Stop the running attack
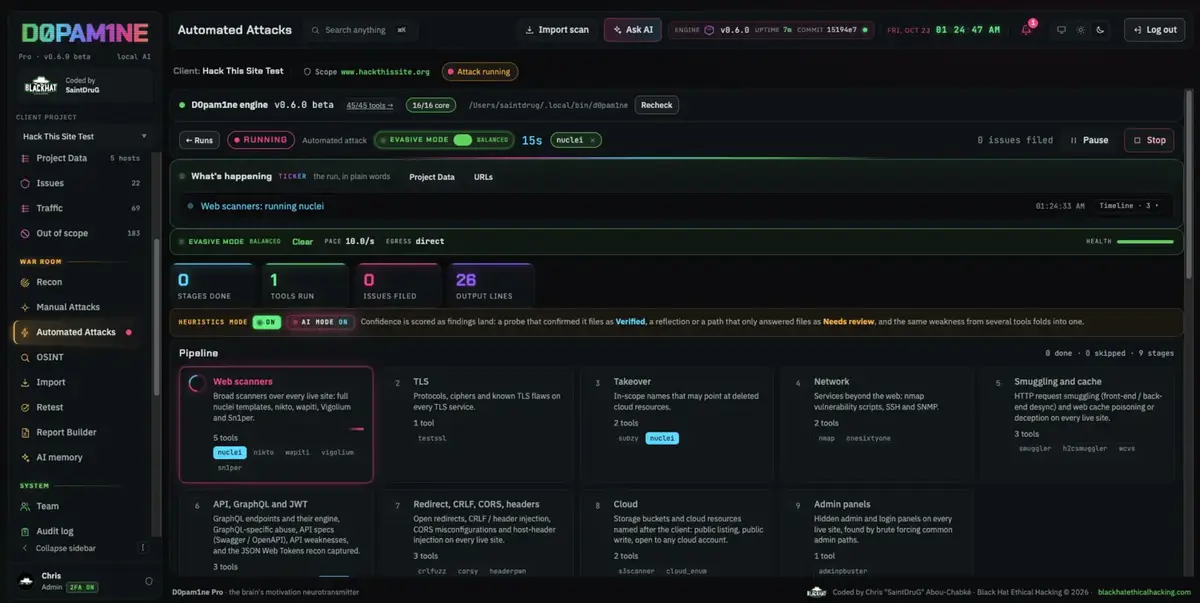1200x603 pixels. [x=1149, y=140]
